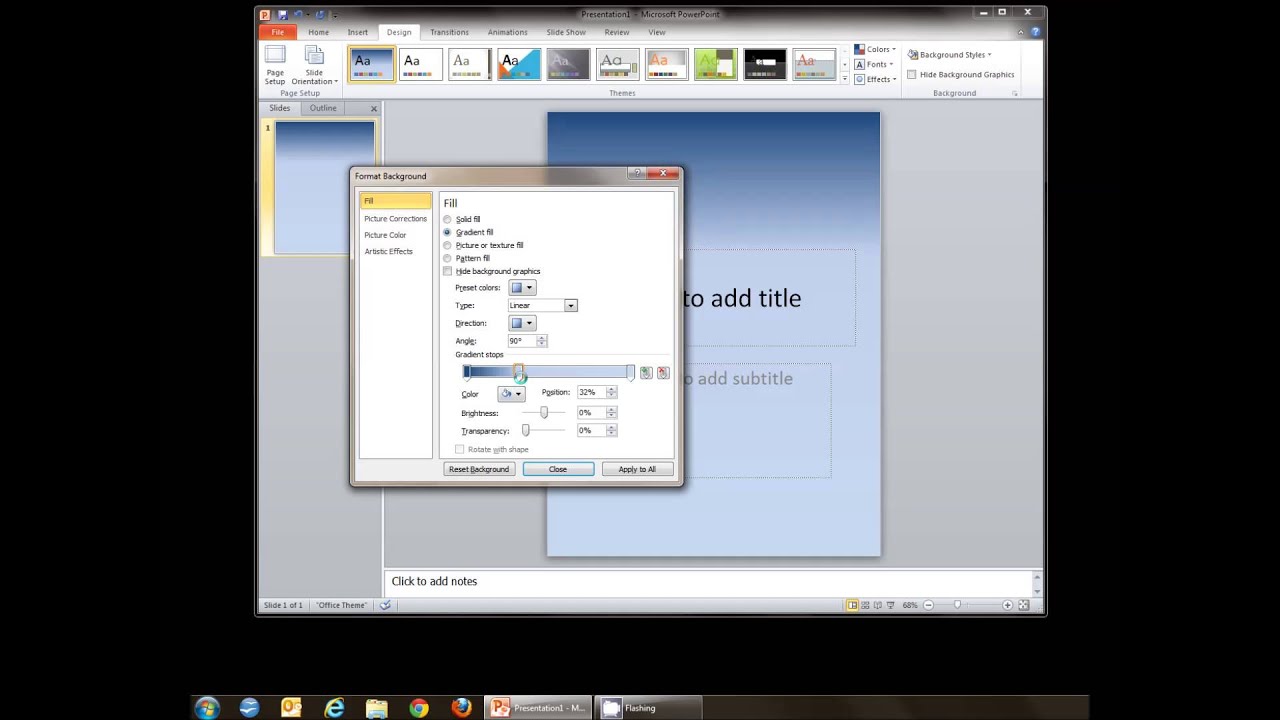The height and width of the screenshot is (720, 1280).
Task: Toggle Hide Background Graphics in ribbon
Action: [x=960, y=74]
